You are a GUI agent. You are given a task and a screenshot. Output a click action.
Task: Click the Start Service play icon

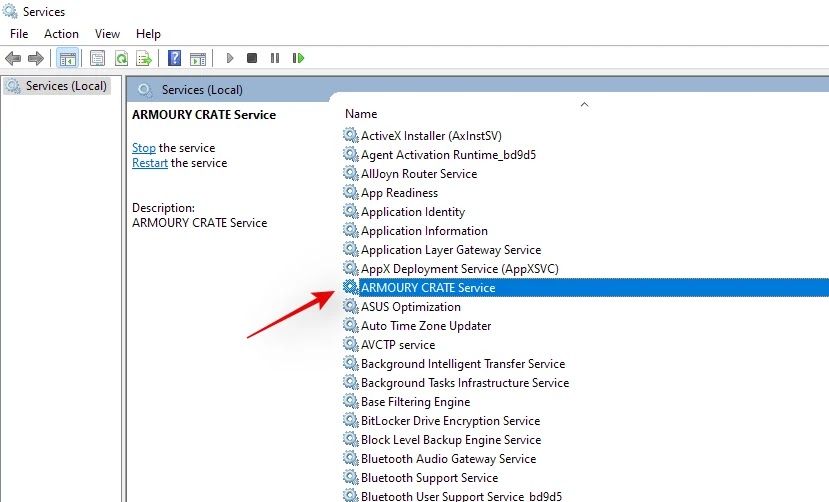pyautogui.click(x=229, y=58)
